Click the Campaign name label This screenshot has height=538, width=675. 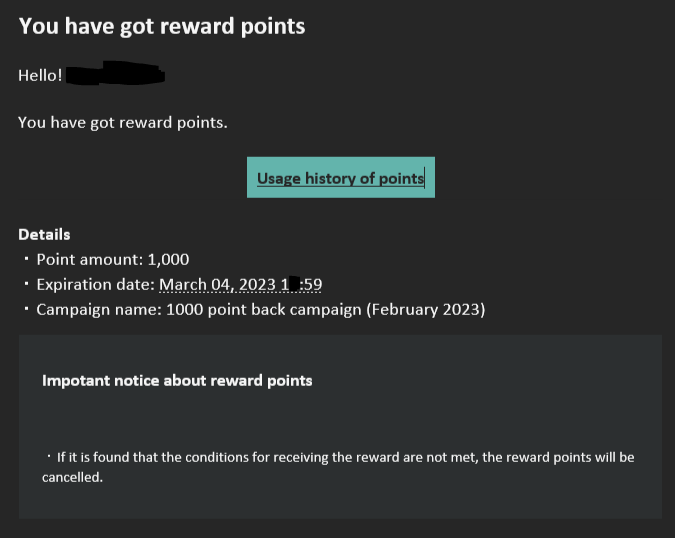click(99, 309)
